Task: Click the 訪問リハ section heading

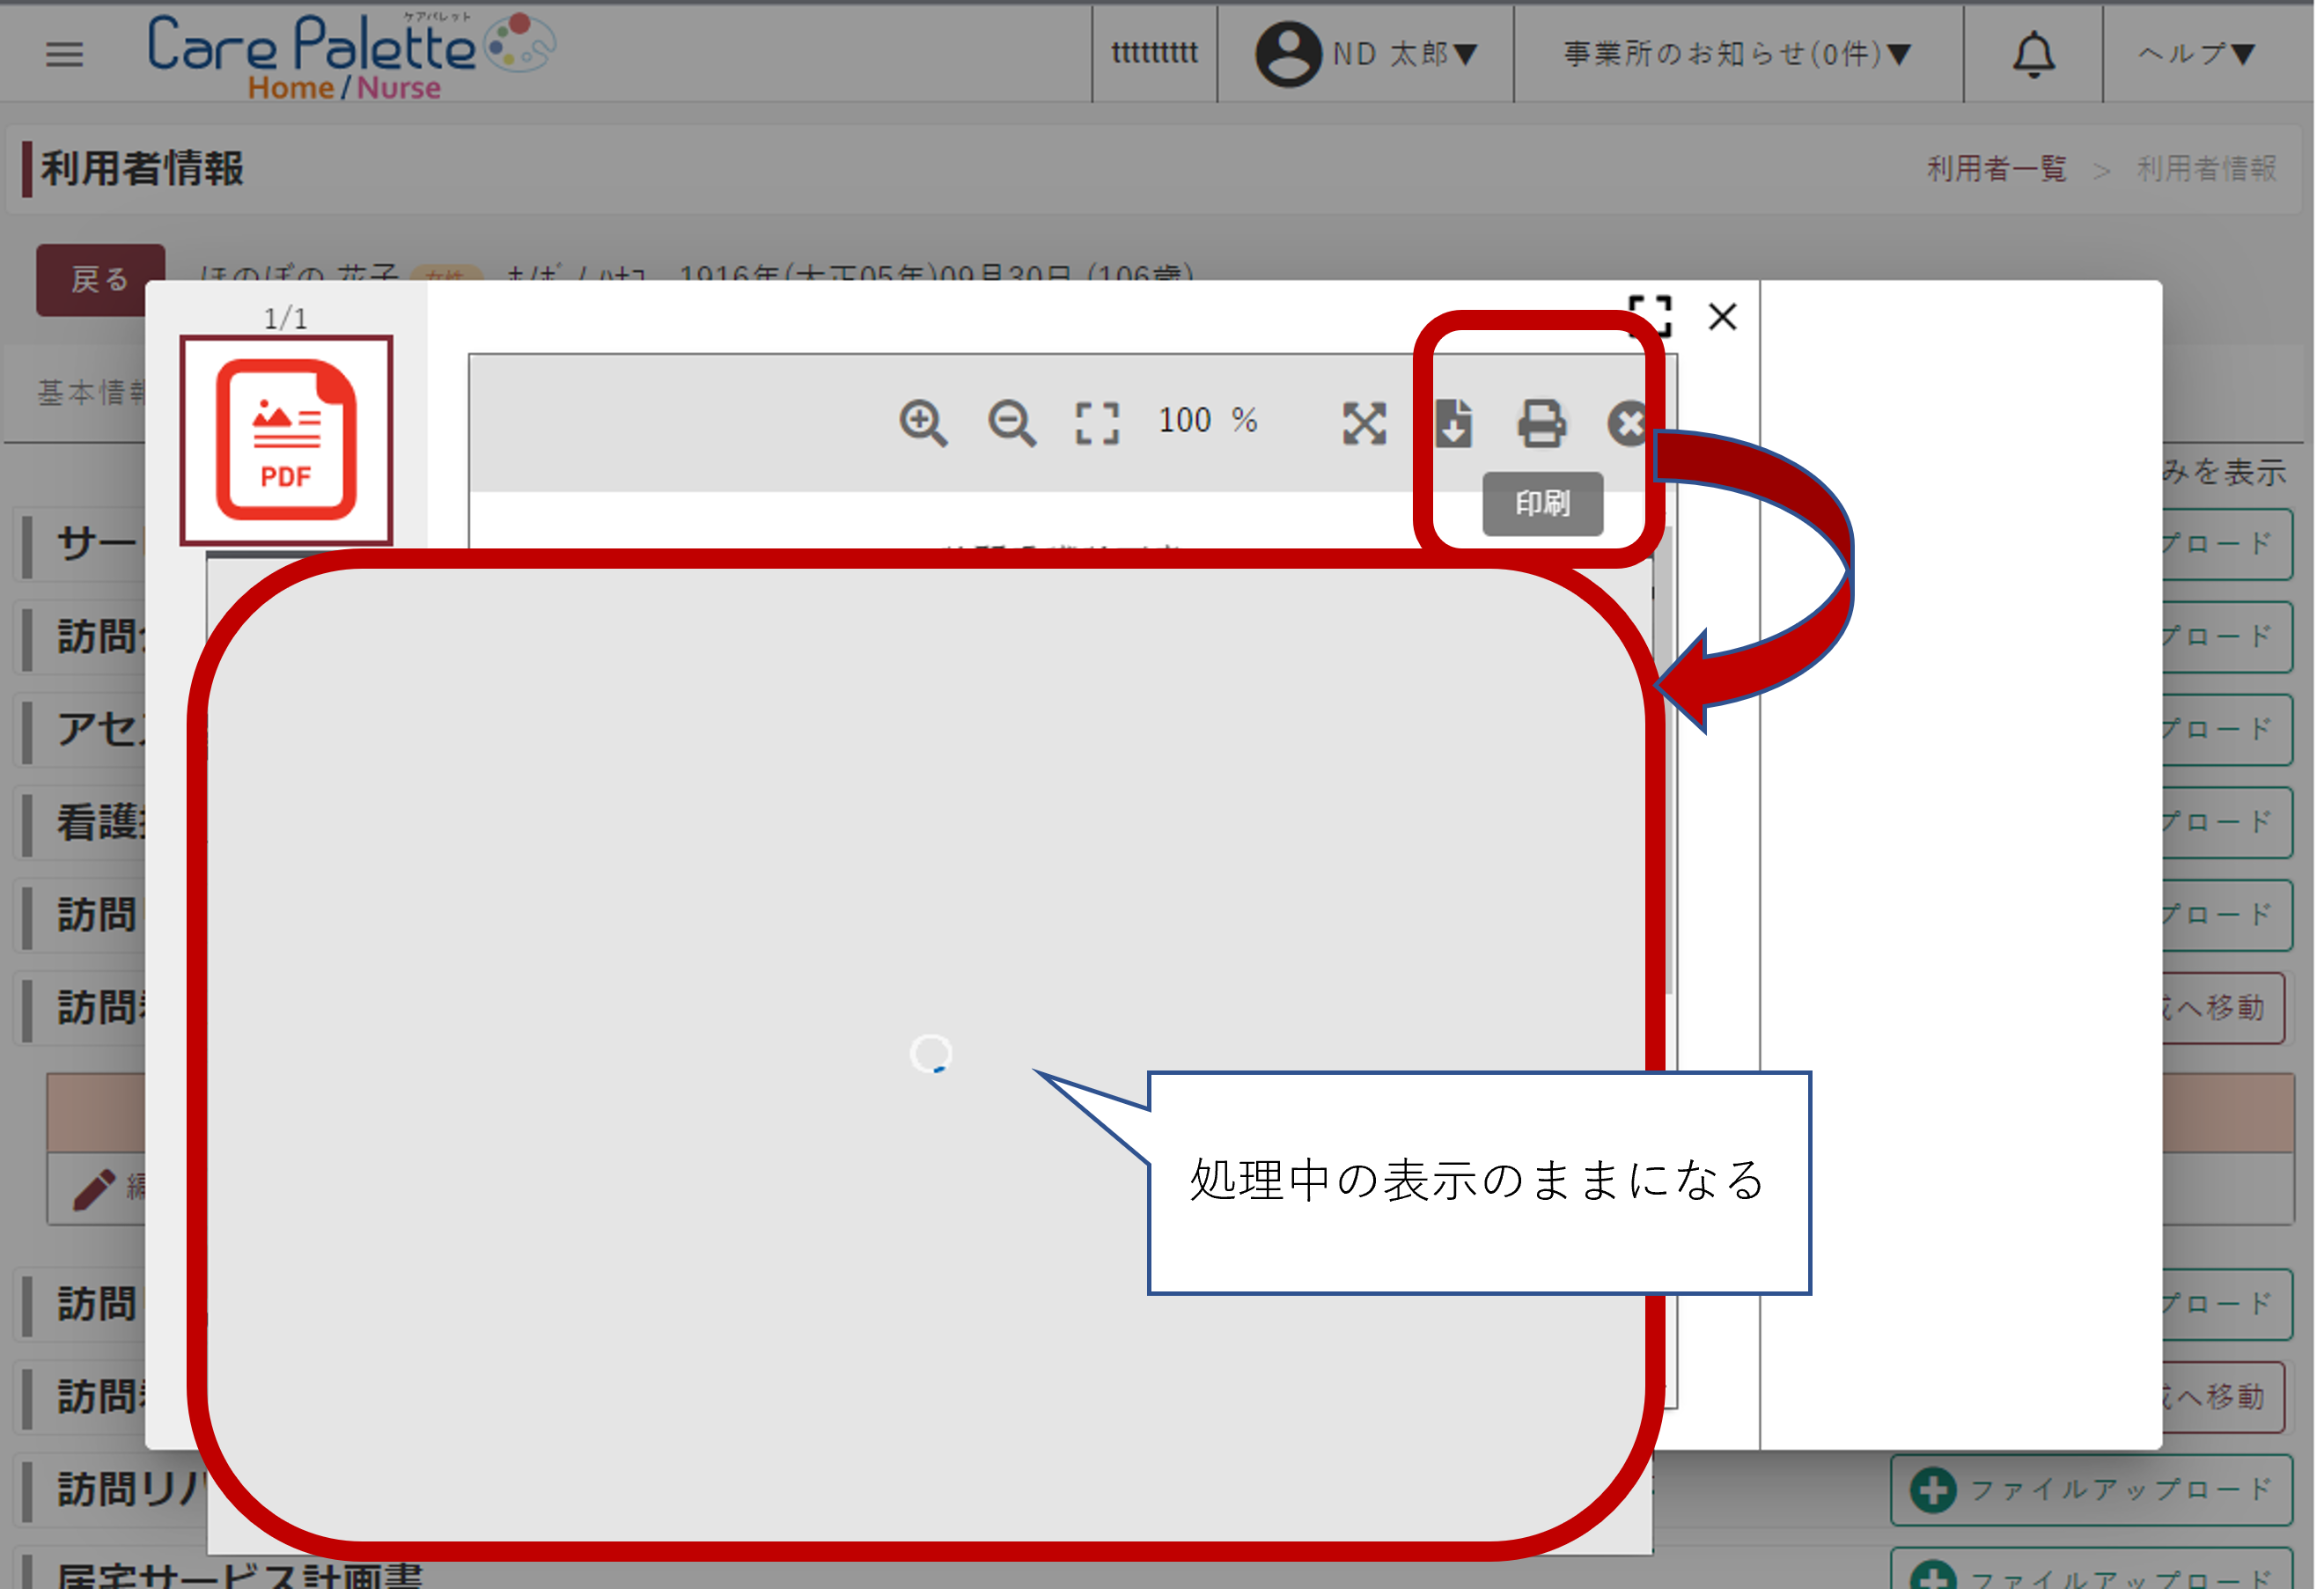Action: [130, 1490]
